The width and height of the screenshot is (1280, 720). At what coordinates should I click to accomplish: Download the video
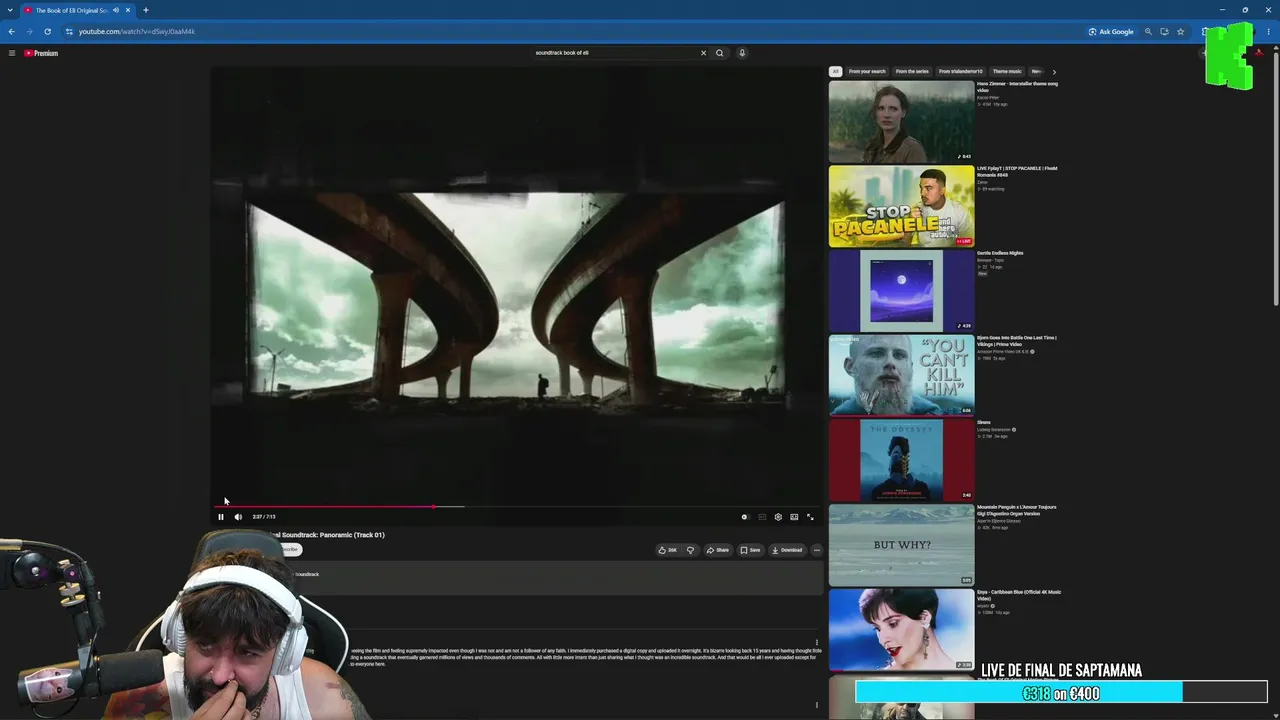point(787,550)
